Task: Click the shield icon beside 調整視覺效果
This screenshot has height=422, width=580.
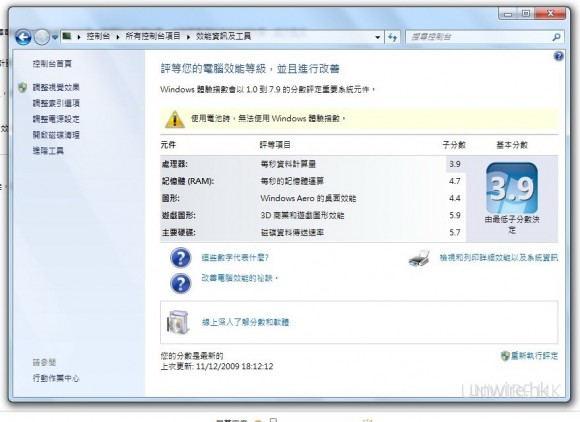Action: (x=23, y=87)
